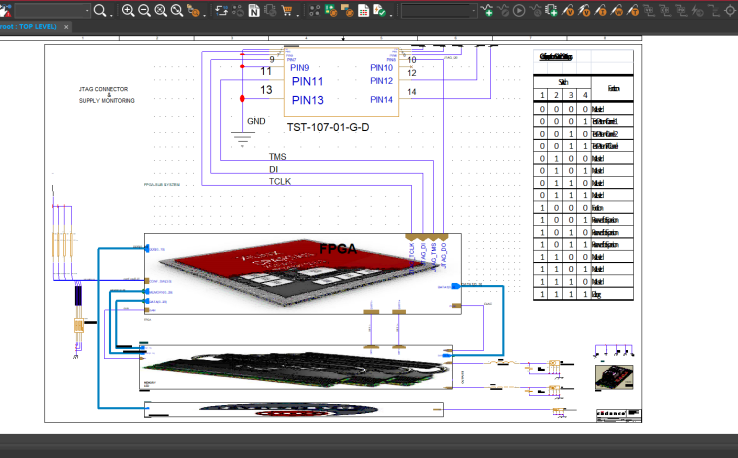Click the DI net label
Viewport: 738px width, 458px height.
(x=273, y=169)
